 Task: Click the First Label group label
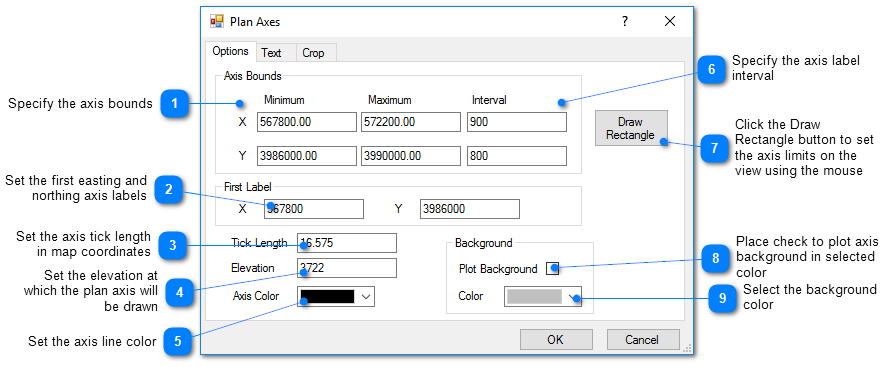click(248, 186)
